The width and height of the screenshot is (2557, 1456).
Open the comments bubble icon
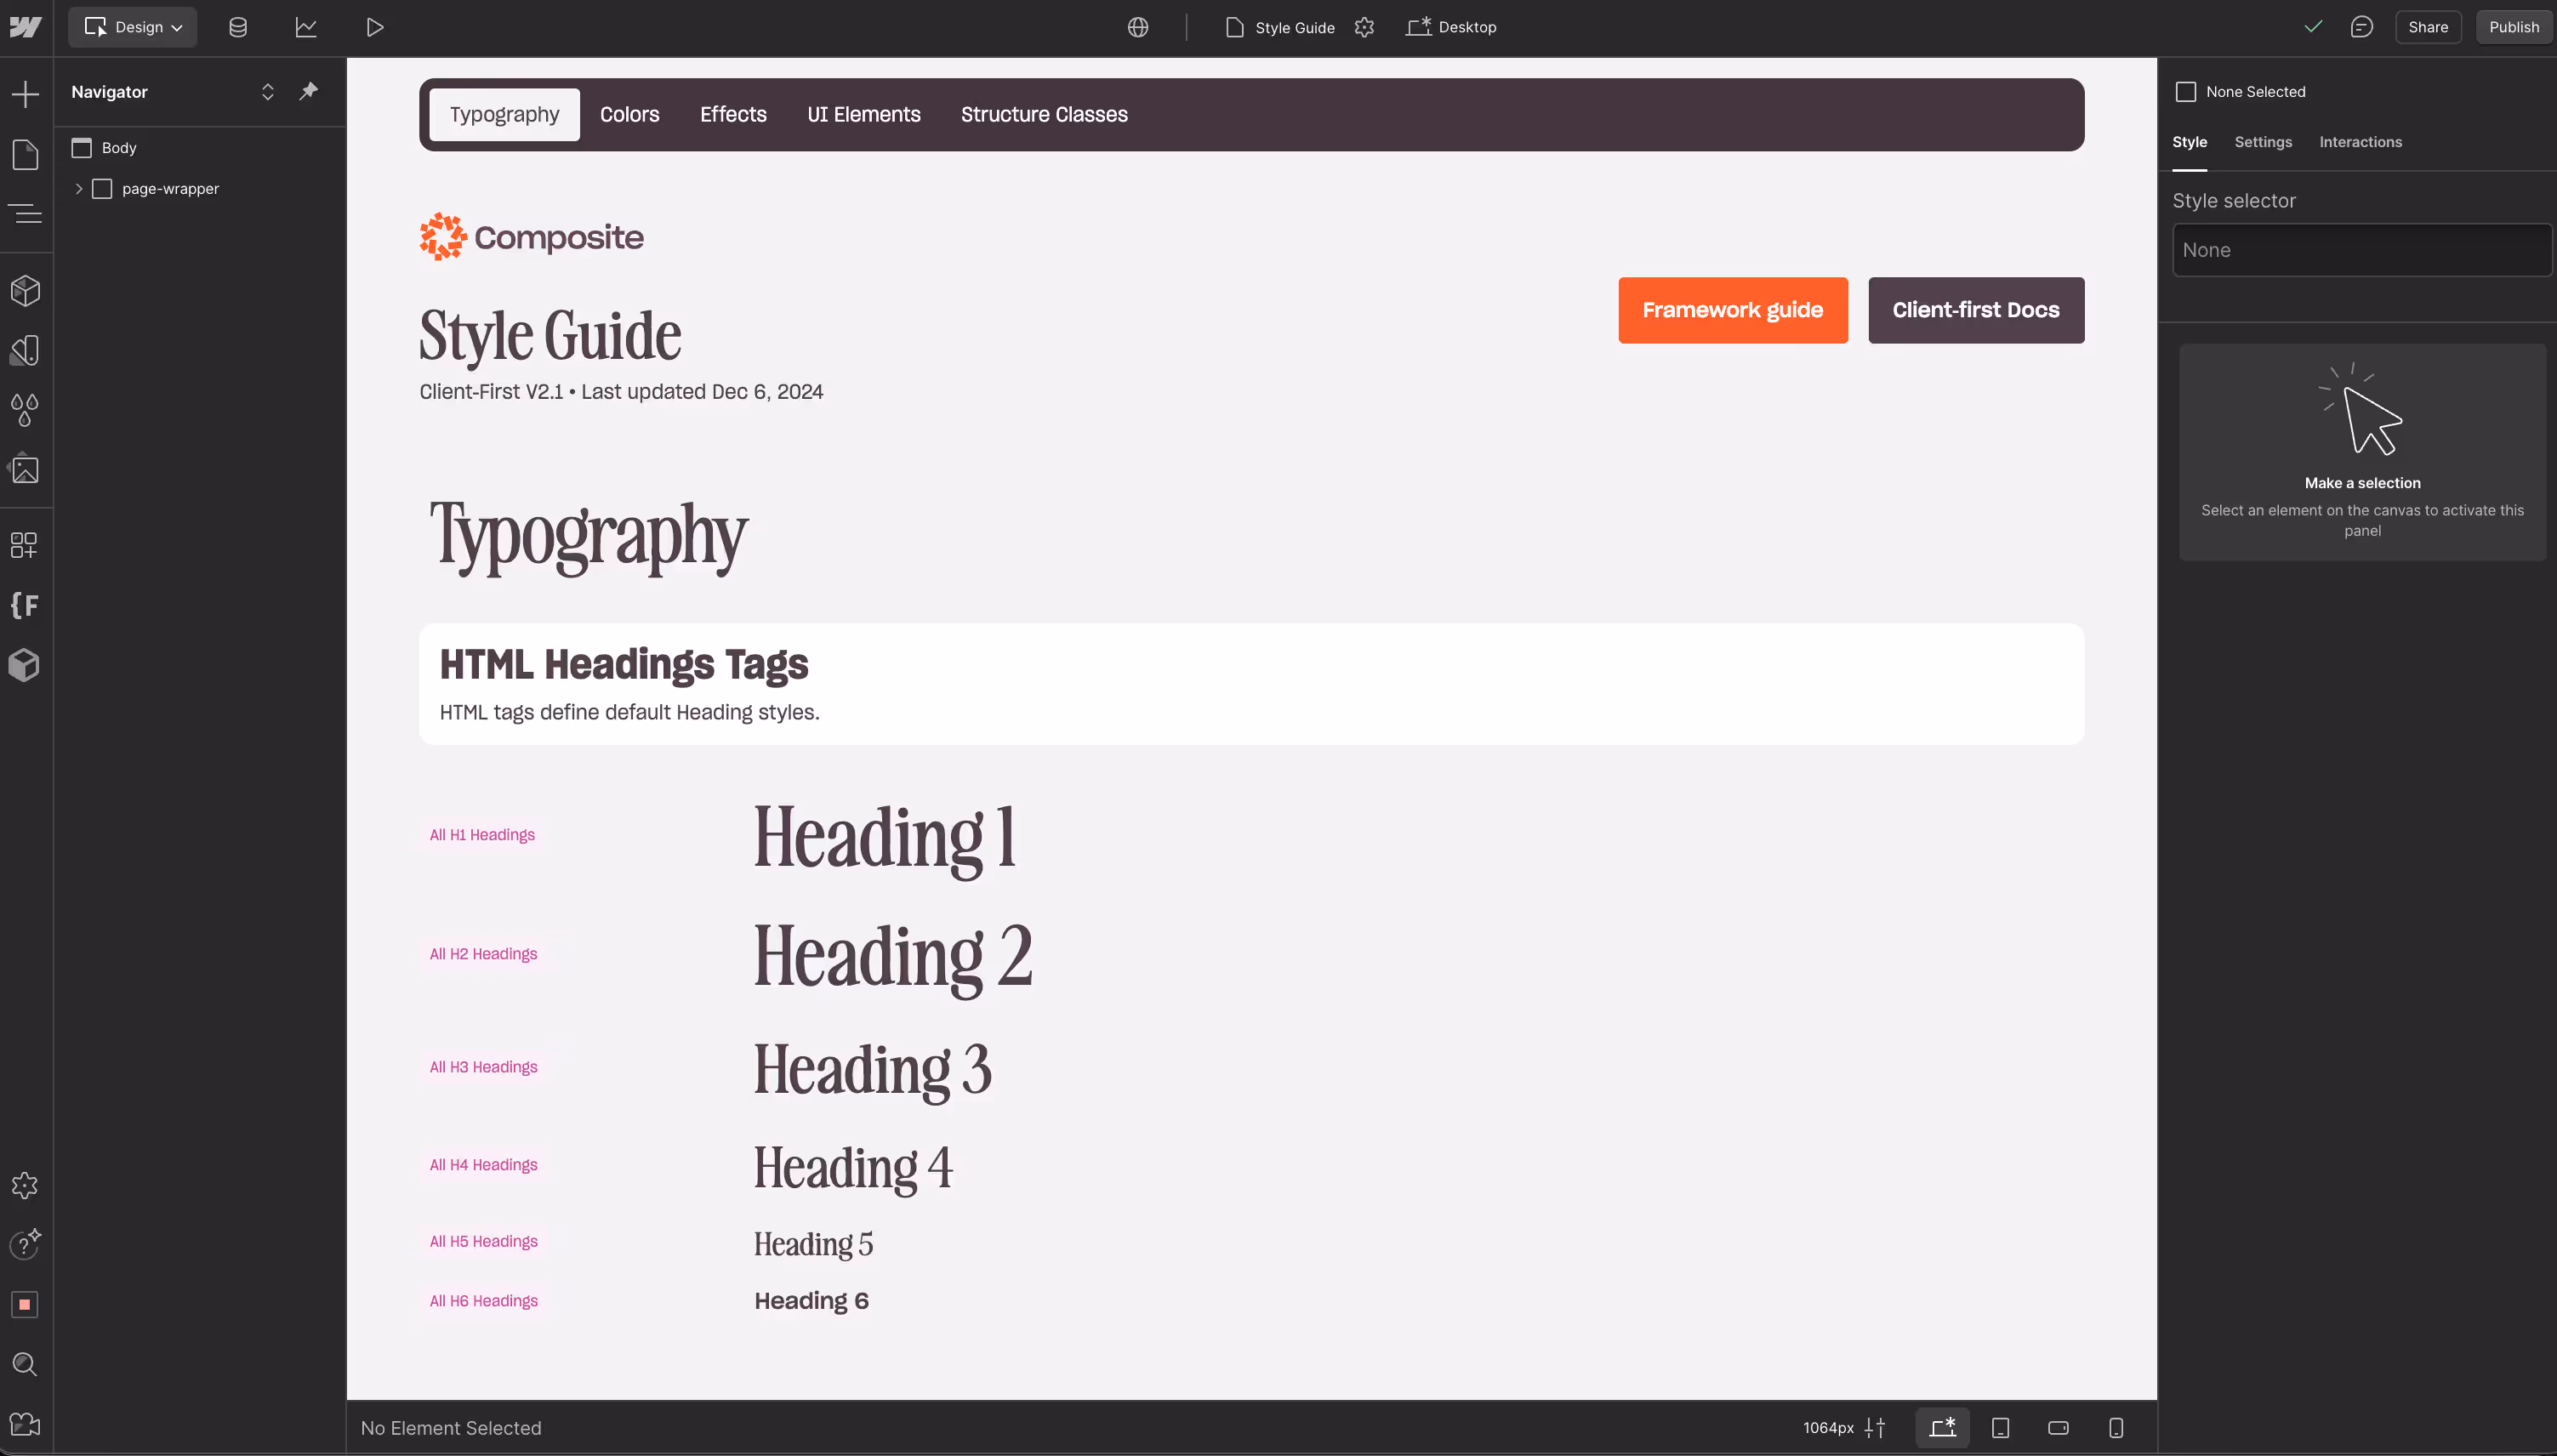coord(2362,27)
